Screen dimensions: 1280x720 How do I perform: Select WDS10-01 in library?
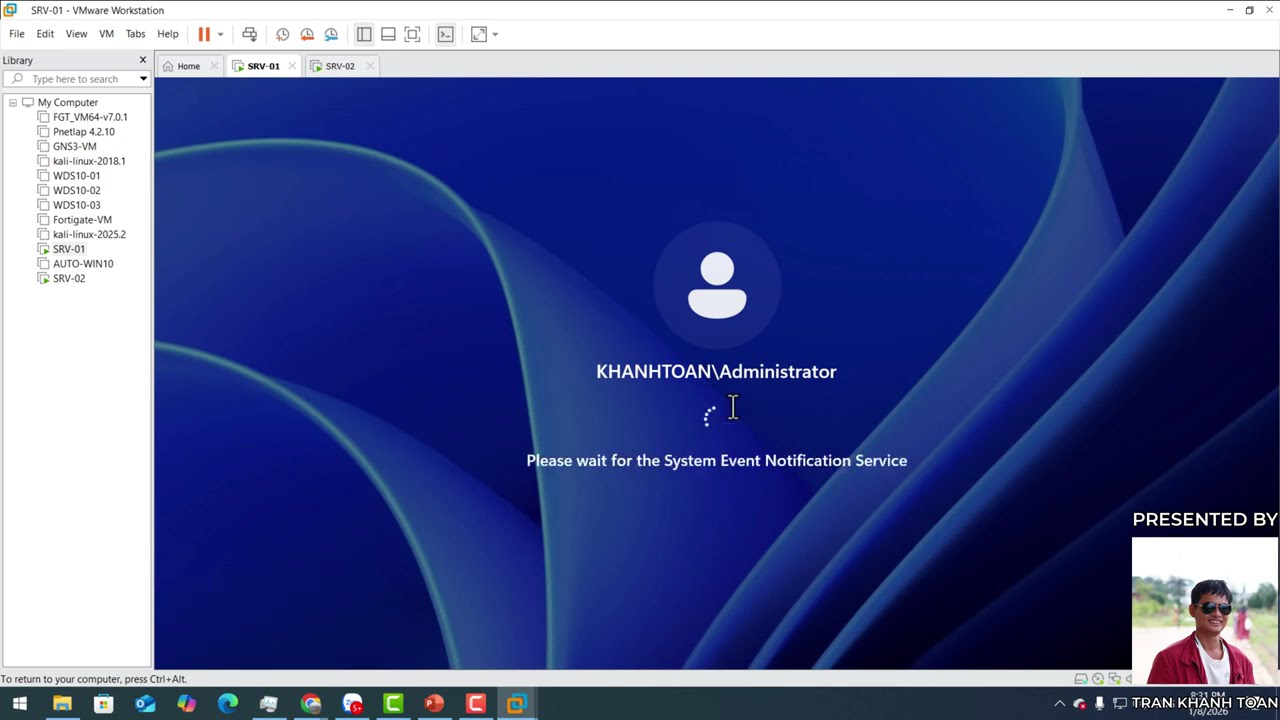click(x=76, y=176)
